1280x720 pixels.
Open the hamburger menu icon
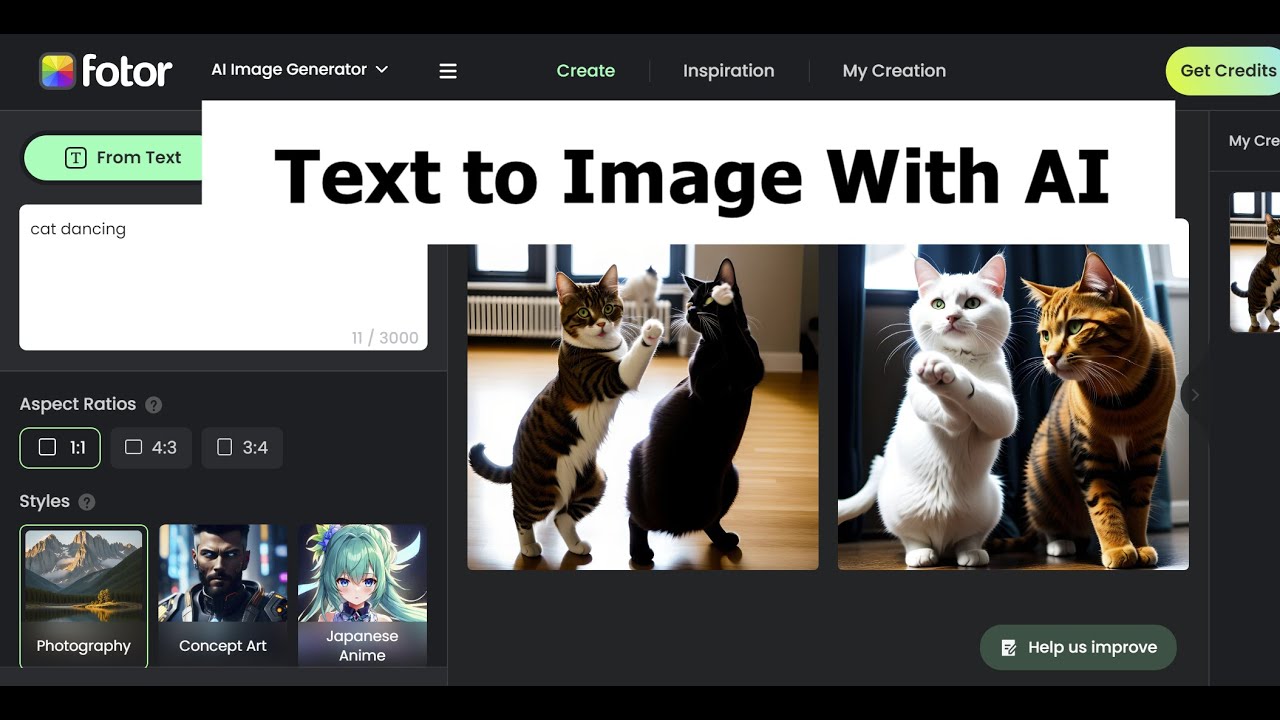pos(448,71)
